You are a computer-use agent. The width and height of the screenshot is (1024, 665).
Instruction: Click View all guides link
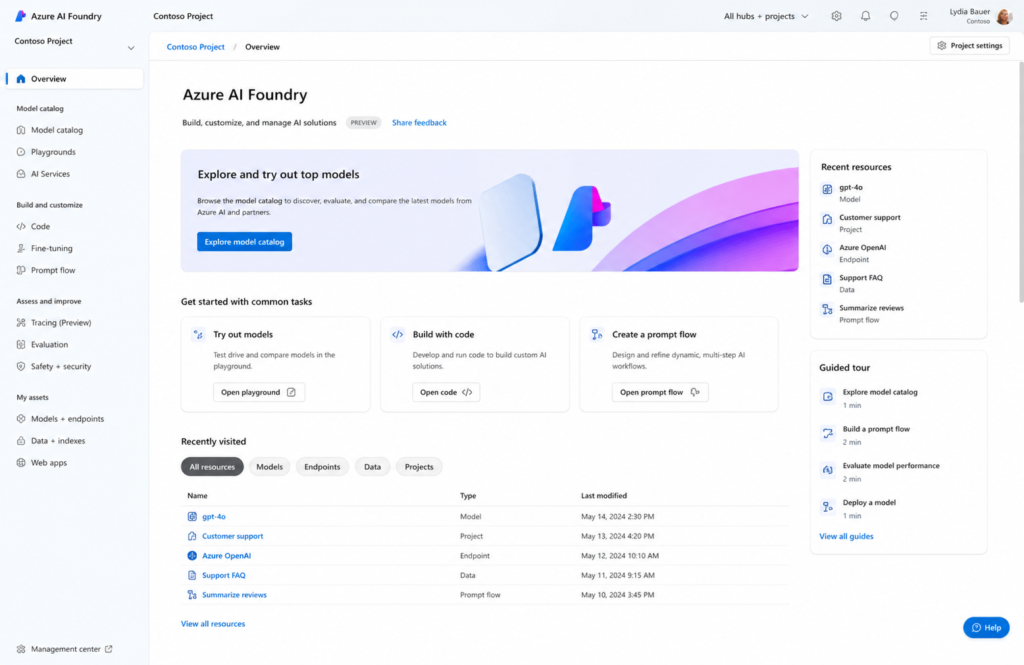click(x=846, y=536)
